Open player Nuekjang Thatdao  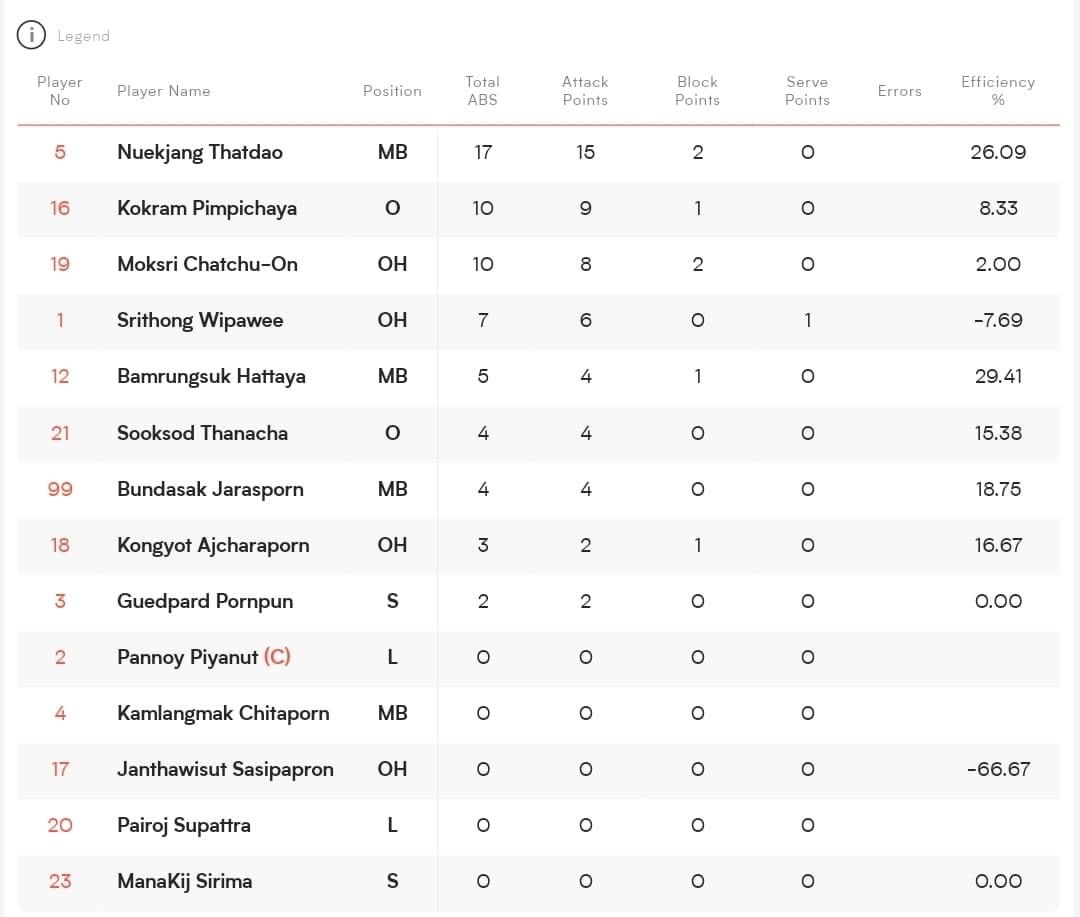point(200,152)
